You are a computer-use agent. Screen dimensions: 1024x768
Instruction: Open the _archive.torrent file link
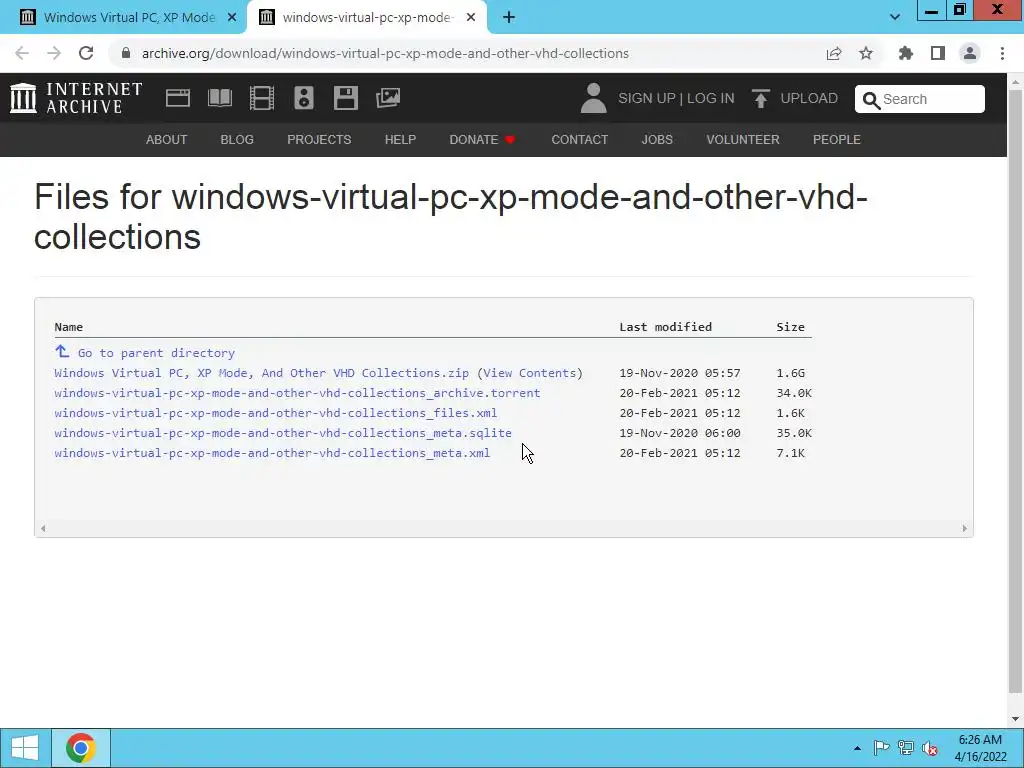pos(297,393)
